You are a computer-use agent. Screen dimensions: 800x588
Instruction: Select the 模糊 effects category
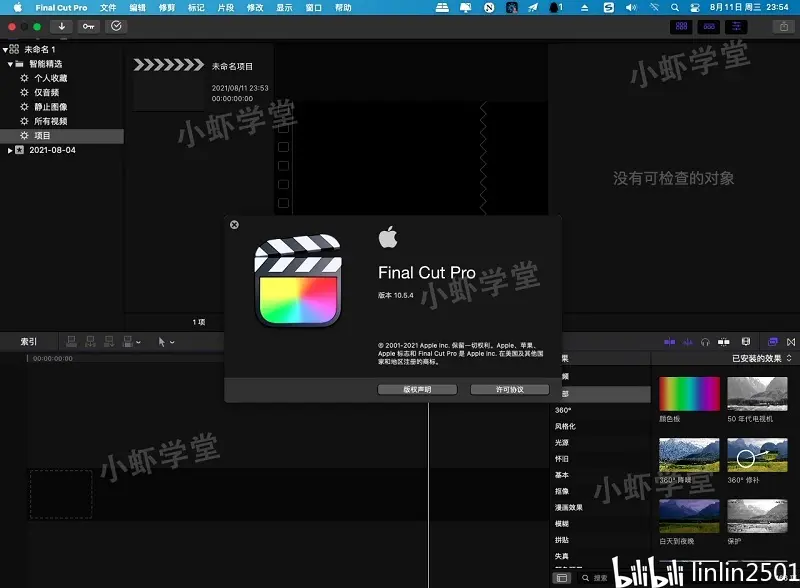561,524
